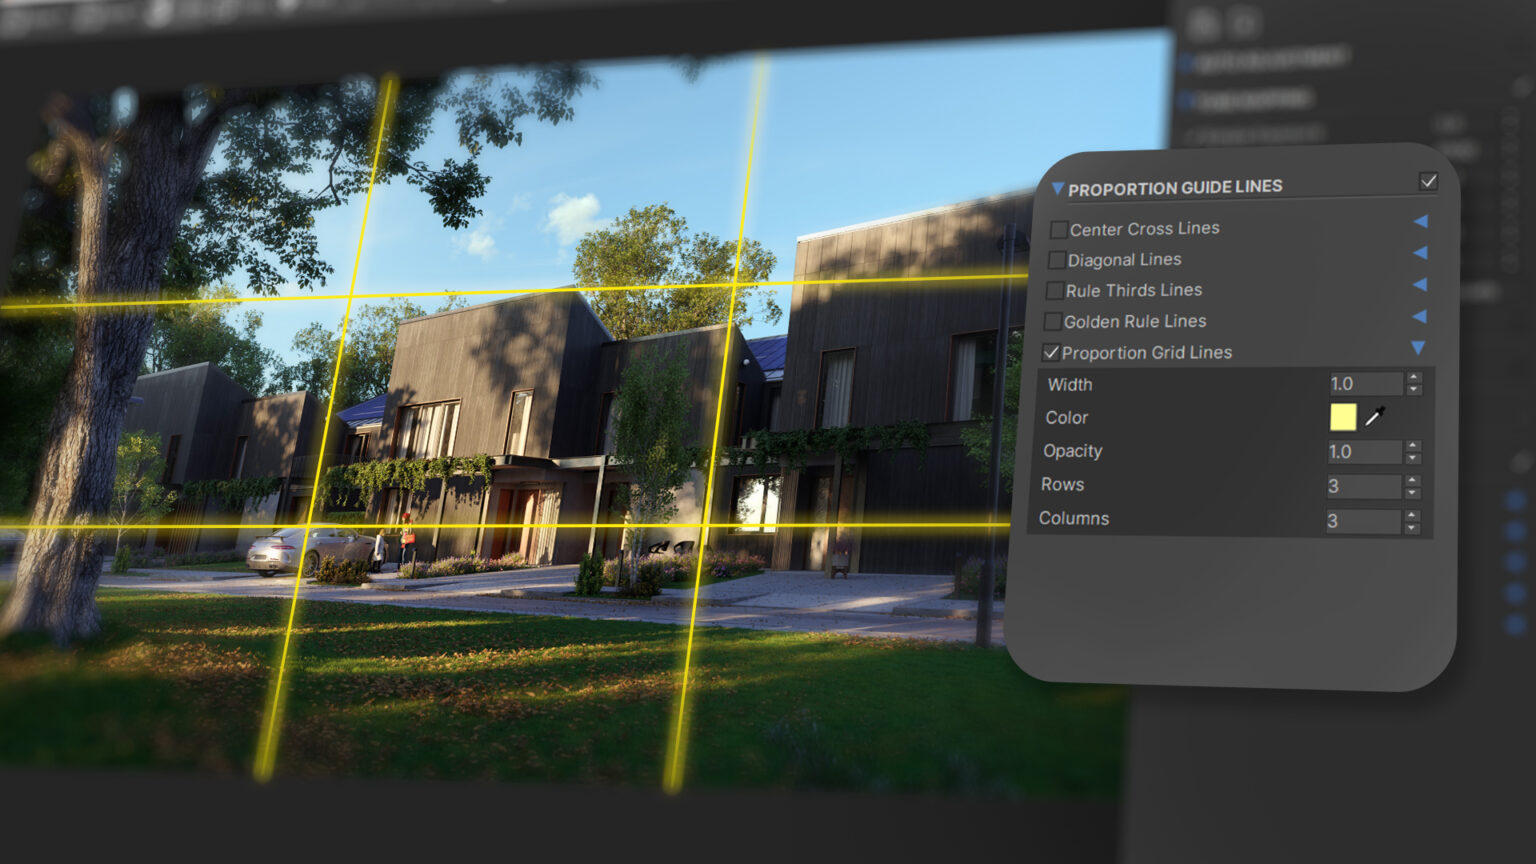1536x864 pixels.
Task: Collapse the Proportion Grid Lines settings arrow
Action: coord(1418,348)
